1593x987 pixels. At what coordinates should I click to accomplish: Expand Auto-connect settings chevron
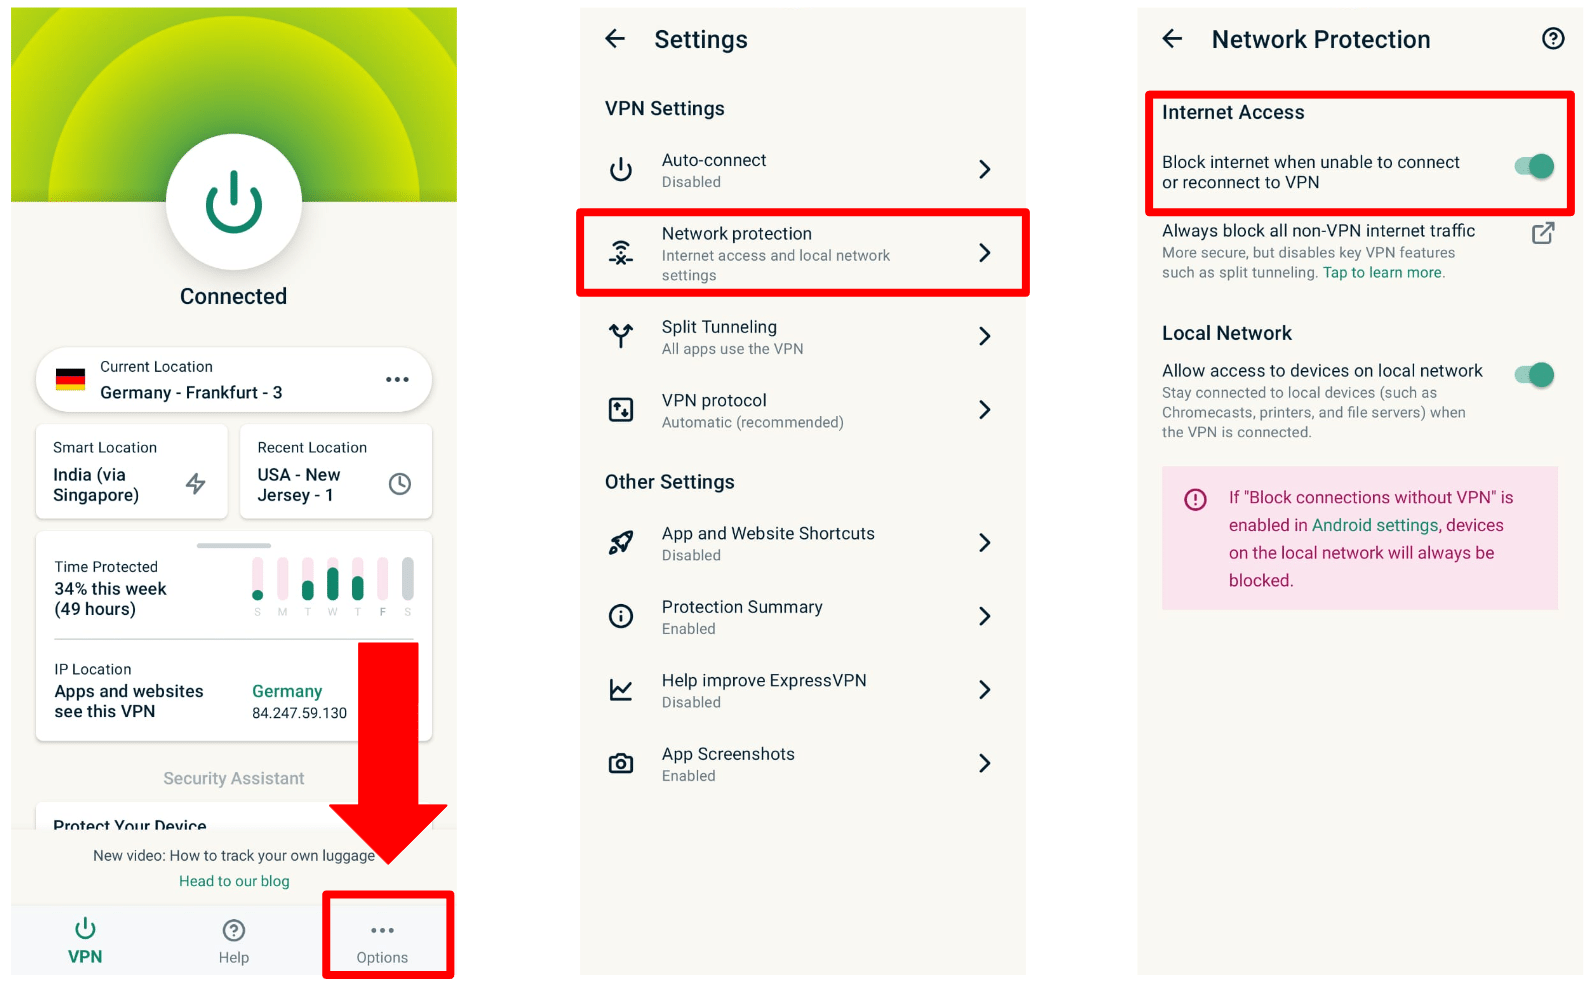point(984,169)
